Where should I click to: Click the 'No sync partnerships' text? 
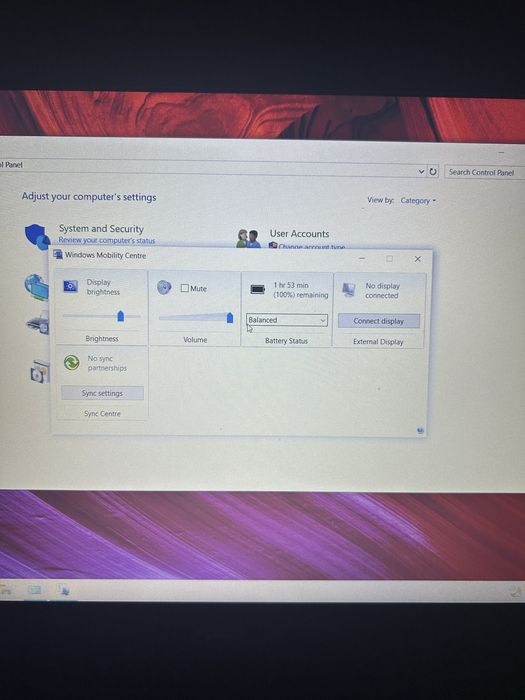[x=107, y=363]
